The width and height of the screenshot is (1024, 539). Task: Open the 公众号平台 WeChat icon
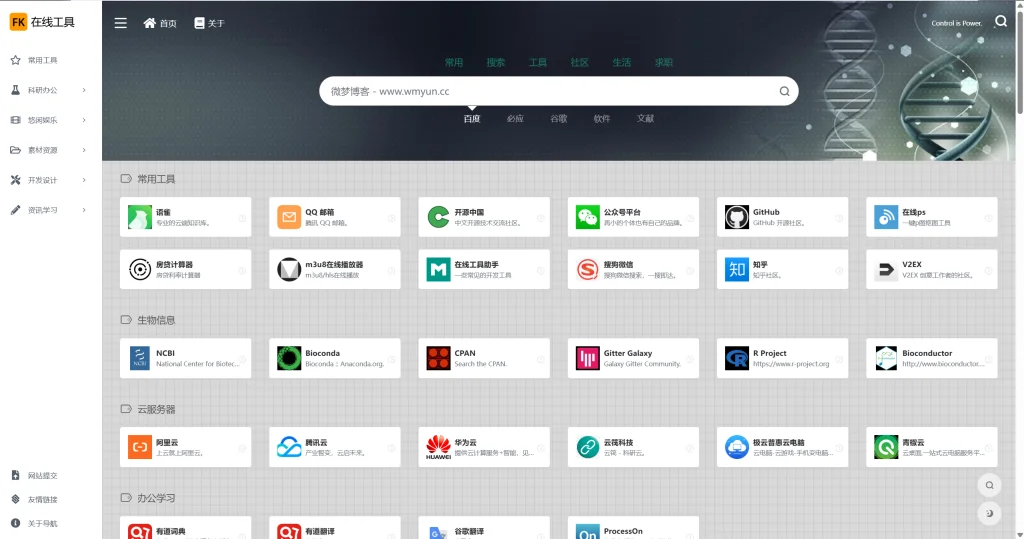click(x=588, y=217)
